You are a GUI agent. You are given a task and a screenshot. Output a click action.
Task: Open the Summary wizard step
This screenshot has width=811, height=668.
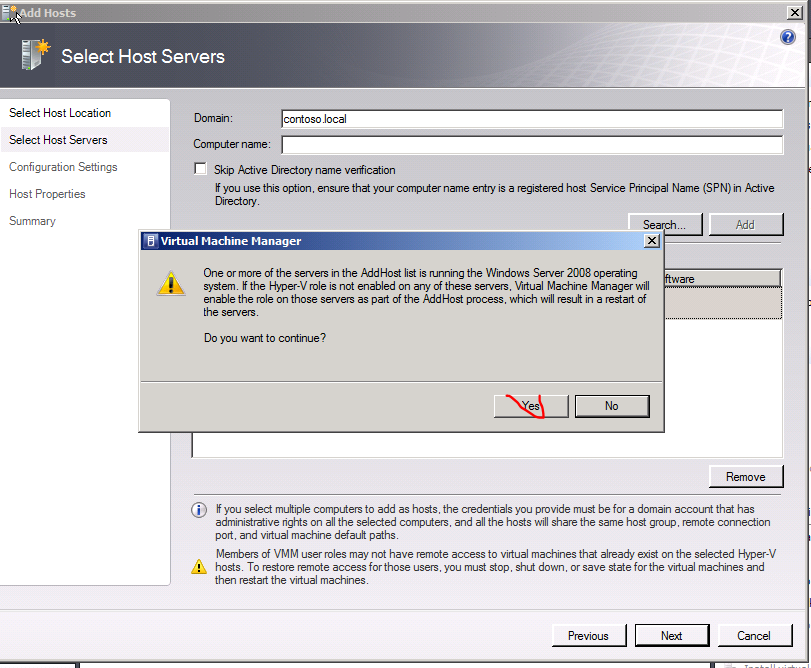32,221
